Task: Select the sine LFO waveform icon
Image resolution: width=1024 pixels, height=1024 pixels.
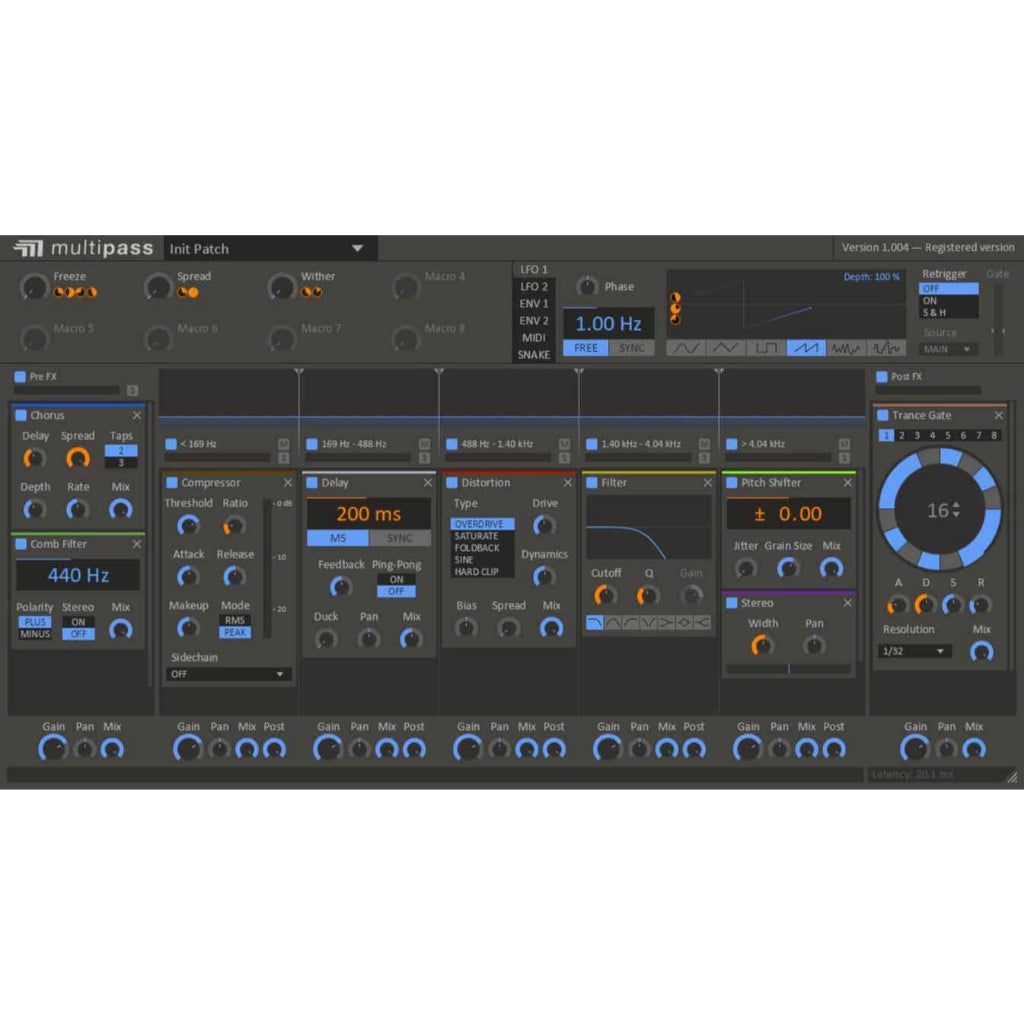Action: (685, 347)
